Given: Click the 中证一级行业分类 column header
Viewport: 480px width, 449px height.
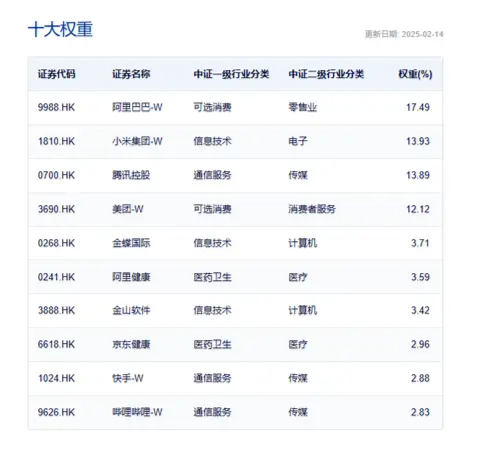Looking at the screenshot, I should 231,74.
